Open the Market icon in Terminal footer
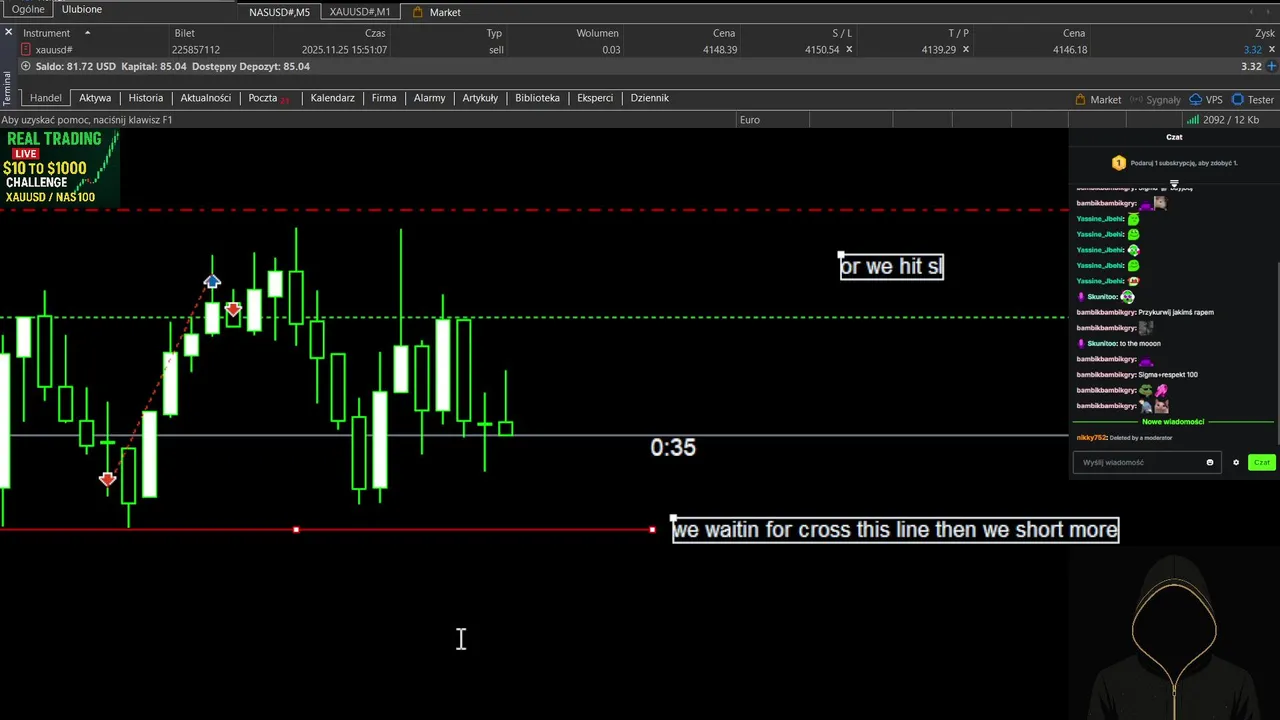Viewport: 1280px width, 720px height. tap(1080, 100)
